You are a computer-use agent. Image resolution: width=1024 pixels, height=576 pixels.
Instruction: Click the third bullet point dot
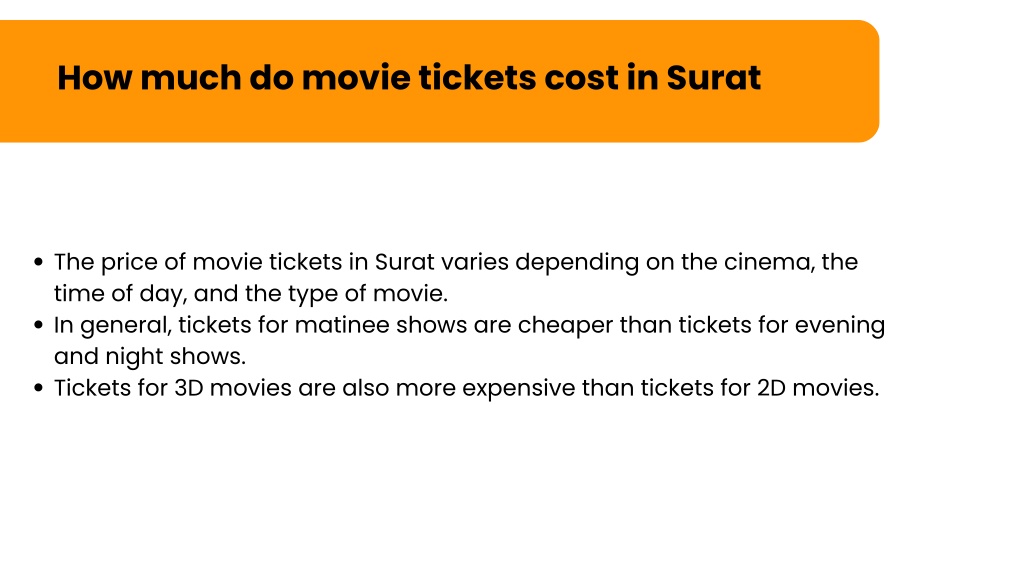coord(39,388)
